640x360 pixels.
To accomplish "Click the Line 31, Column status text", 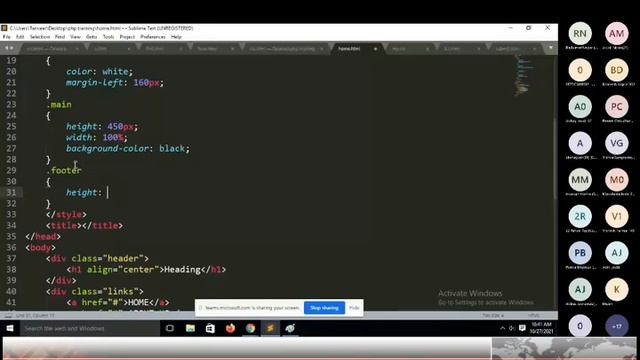I will (x=35, y=316).
